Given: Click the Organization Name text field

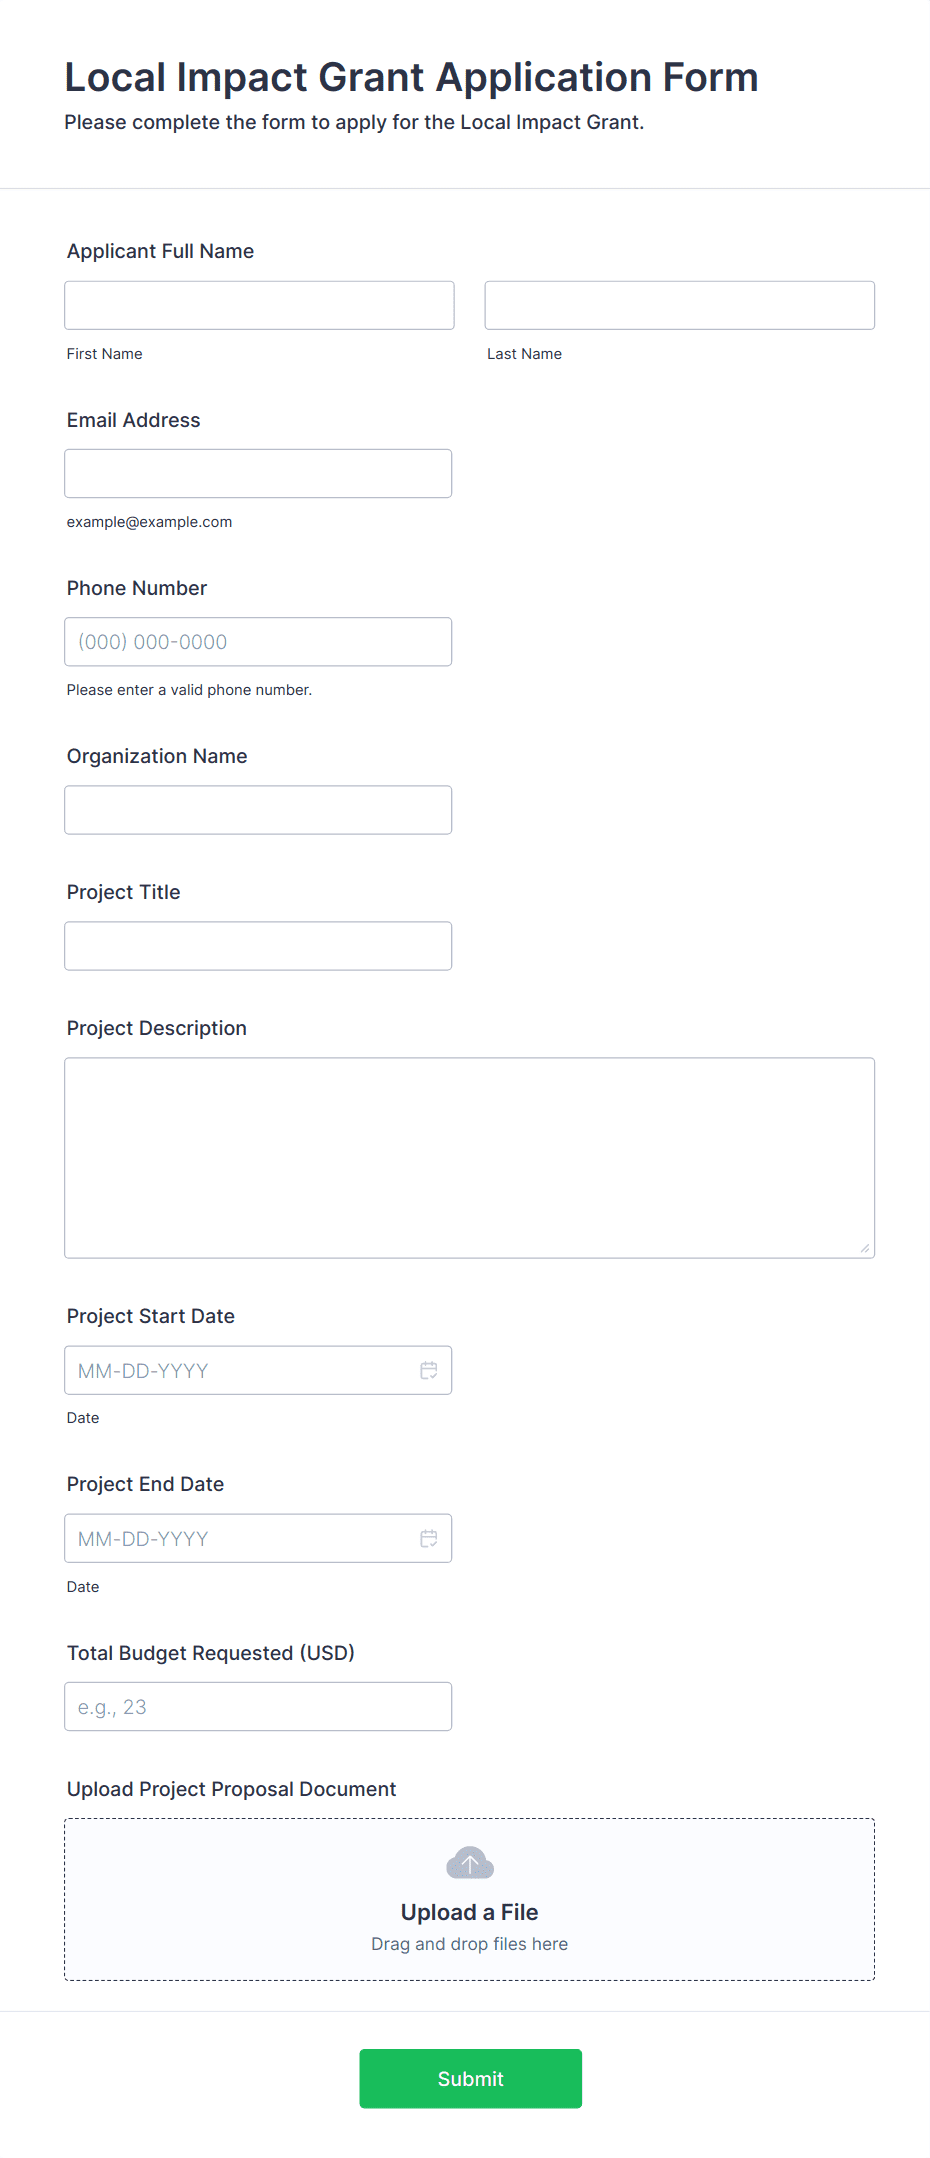Looking at the screenshot, I should 258,810.
